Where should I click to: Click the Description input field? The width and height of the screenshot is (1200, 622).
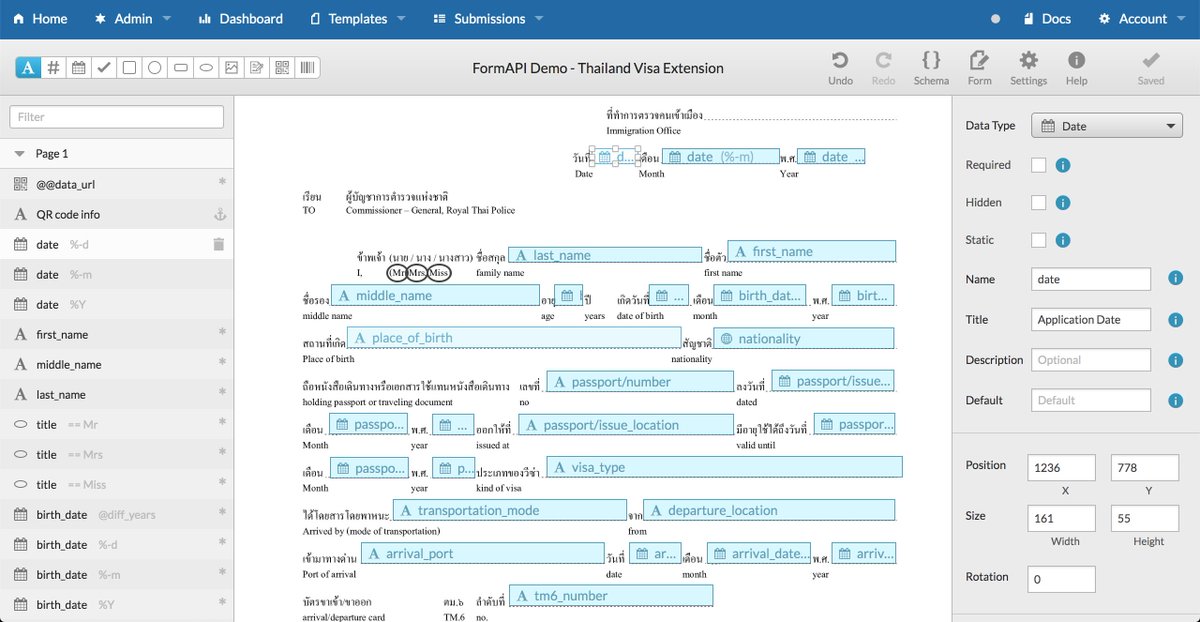tap(1091, 360)
